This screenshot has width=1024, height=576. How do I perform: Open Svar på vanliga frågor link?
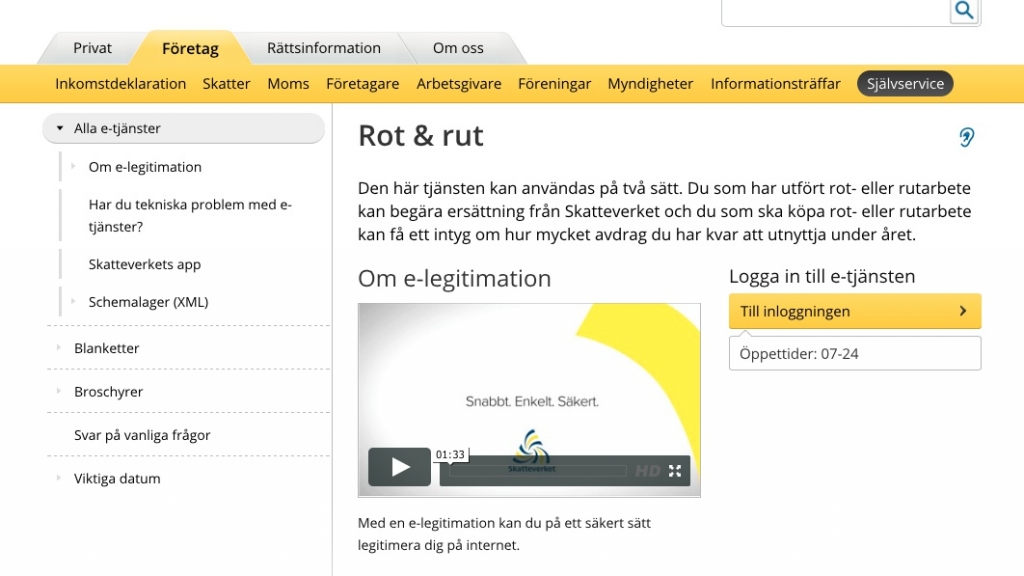pos(142,435)
